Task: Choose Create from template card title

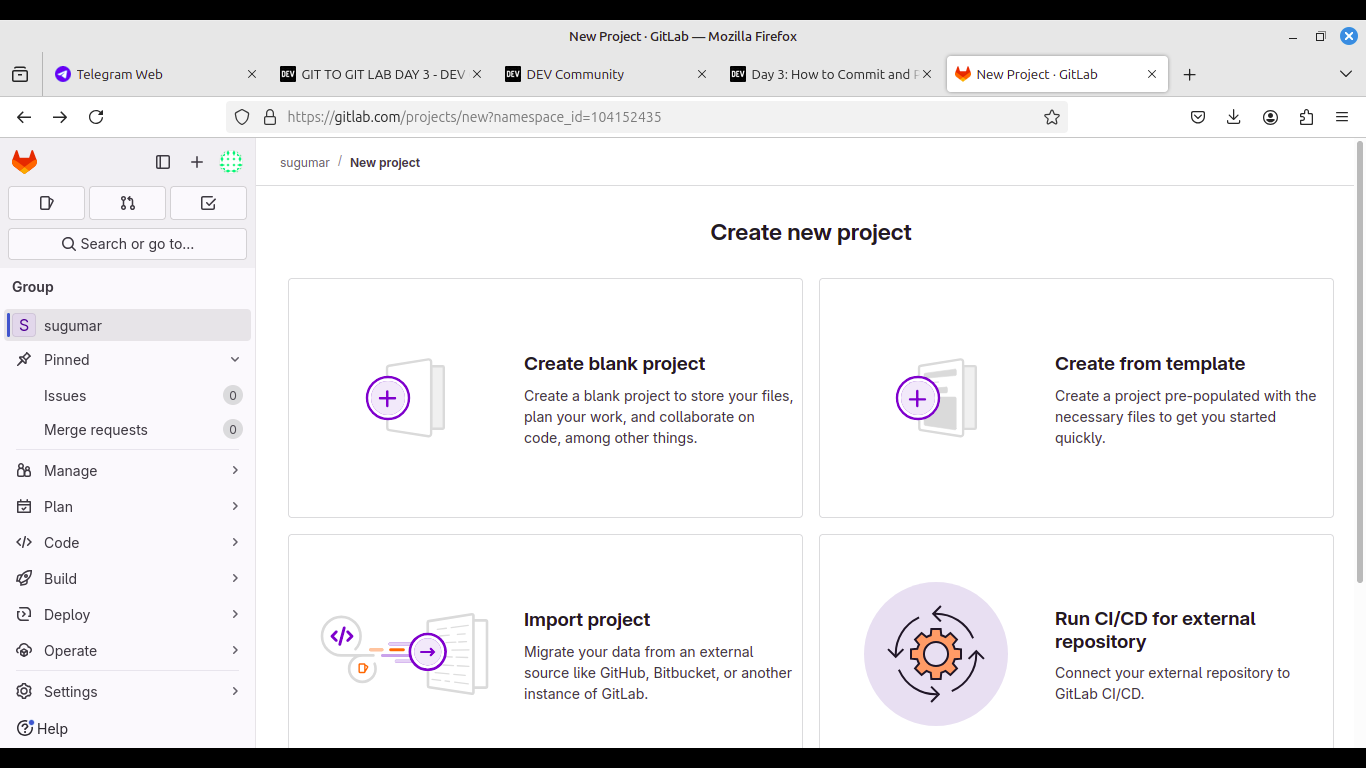Action: (1150, 364)
